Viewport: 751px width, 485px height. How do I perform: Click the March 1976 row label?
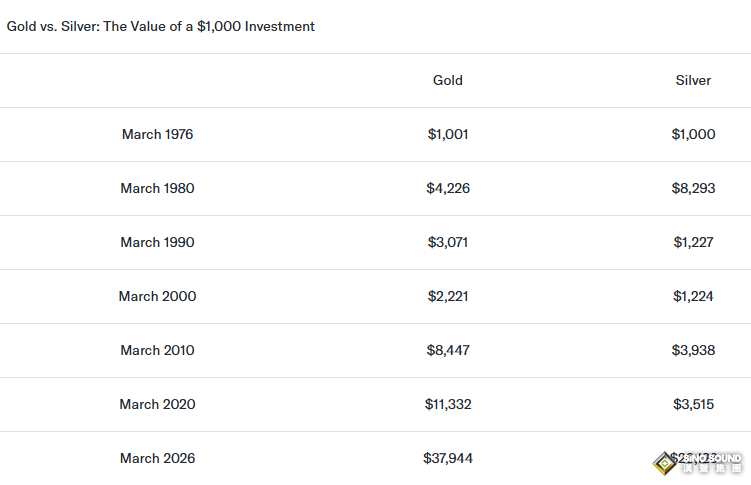pos(157,134)
